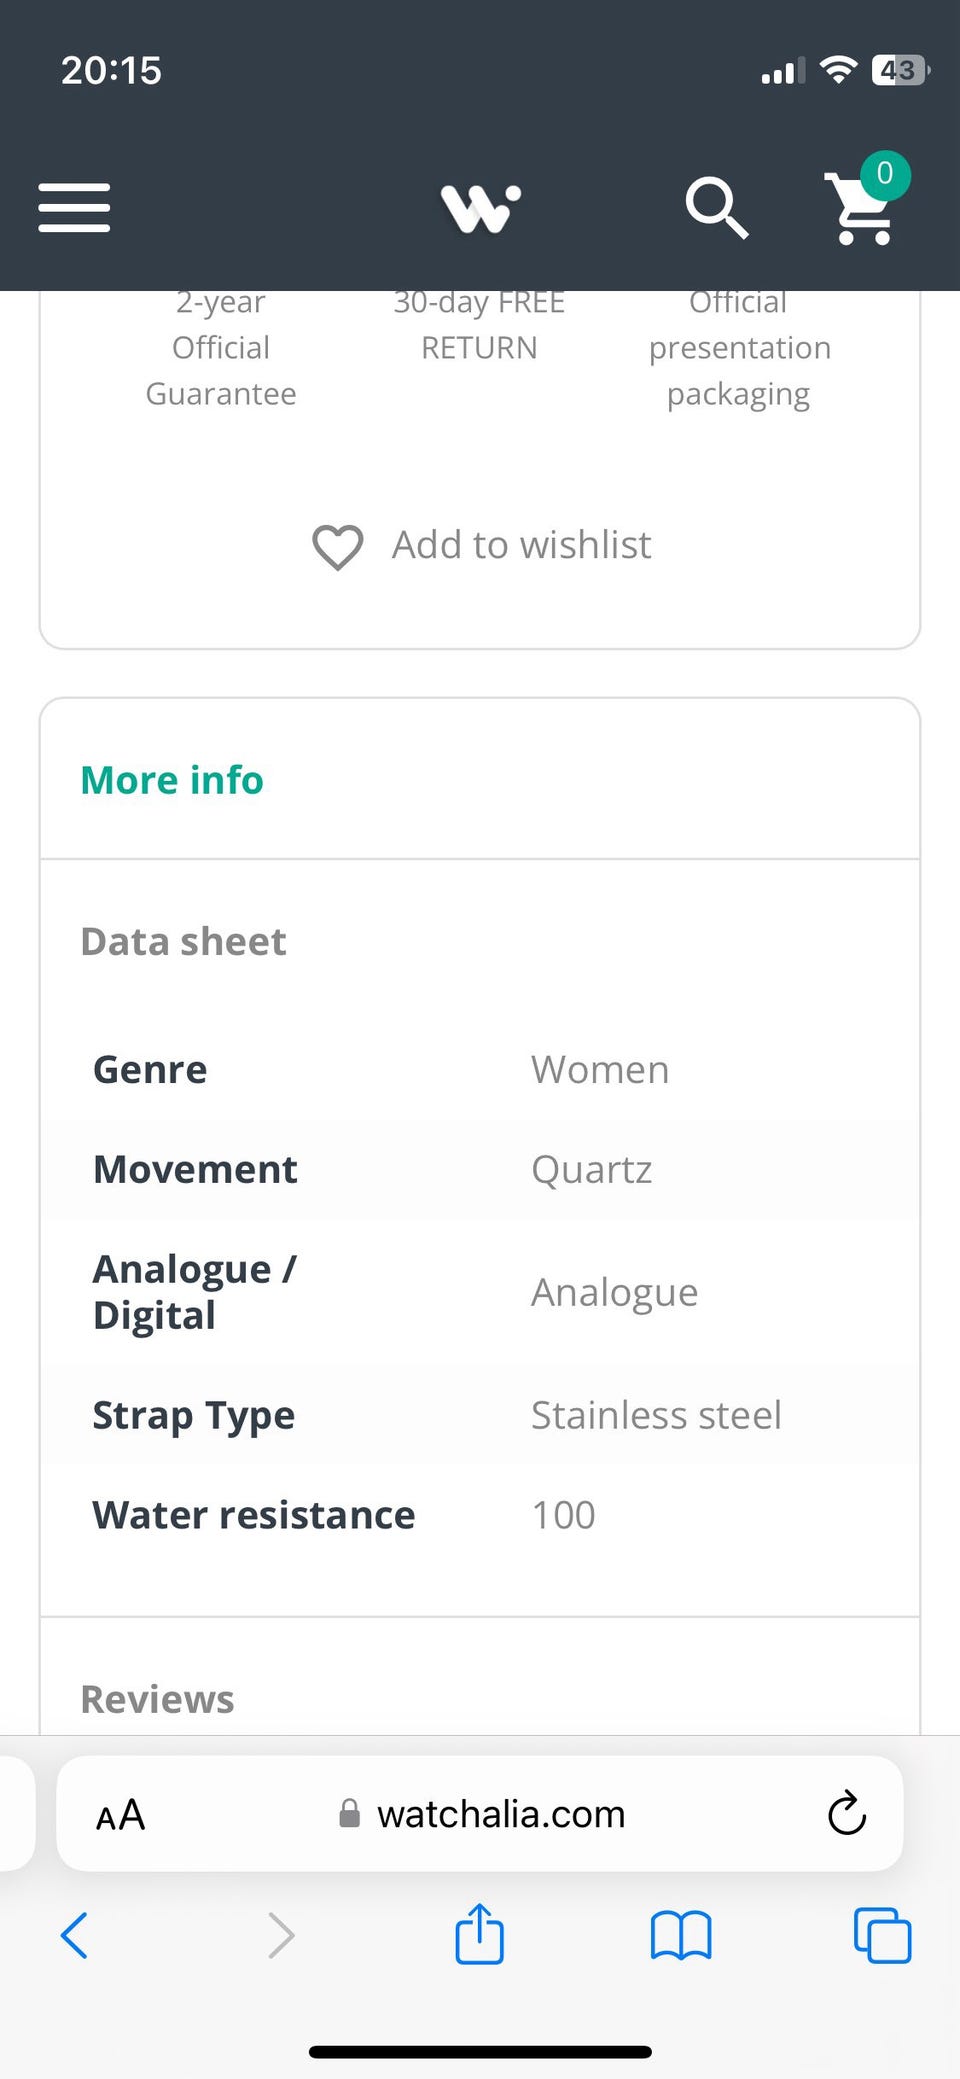Open the Safari share sheet
Image resolution: width=960 pixels, height=2079 pixels.
tap(480, 1933)
